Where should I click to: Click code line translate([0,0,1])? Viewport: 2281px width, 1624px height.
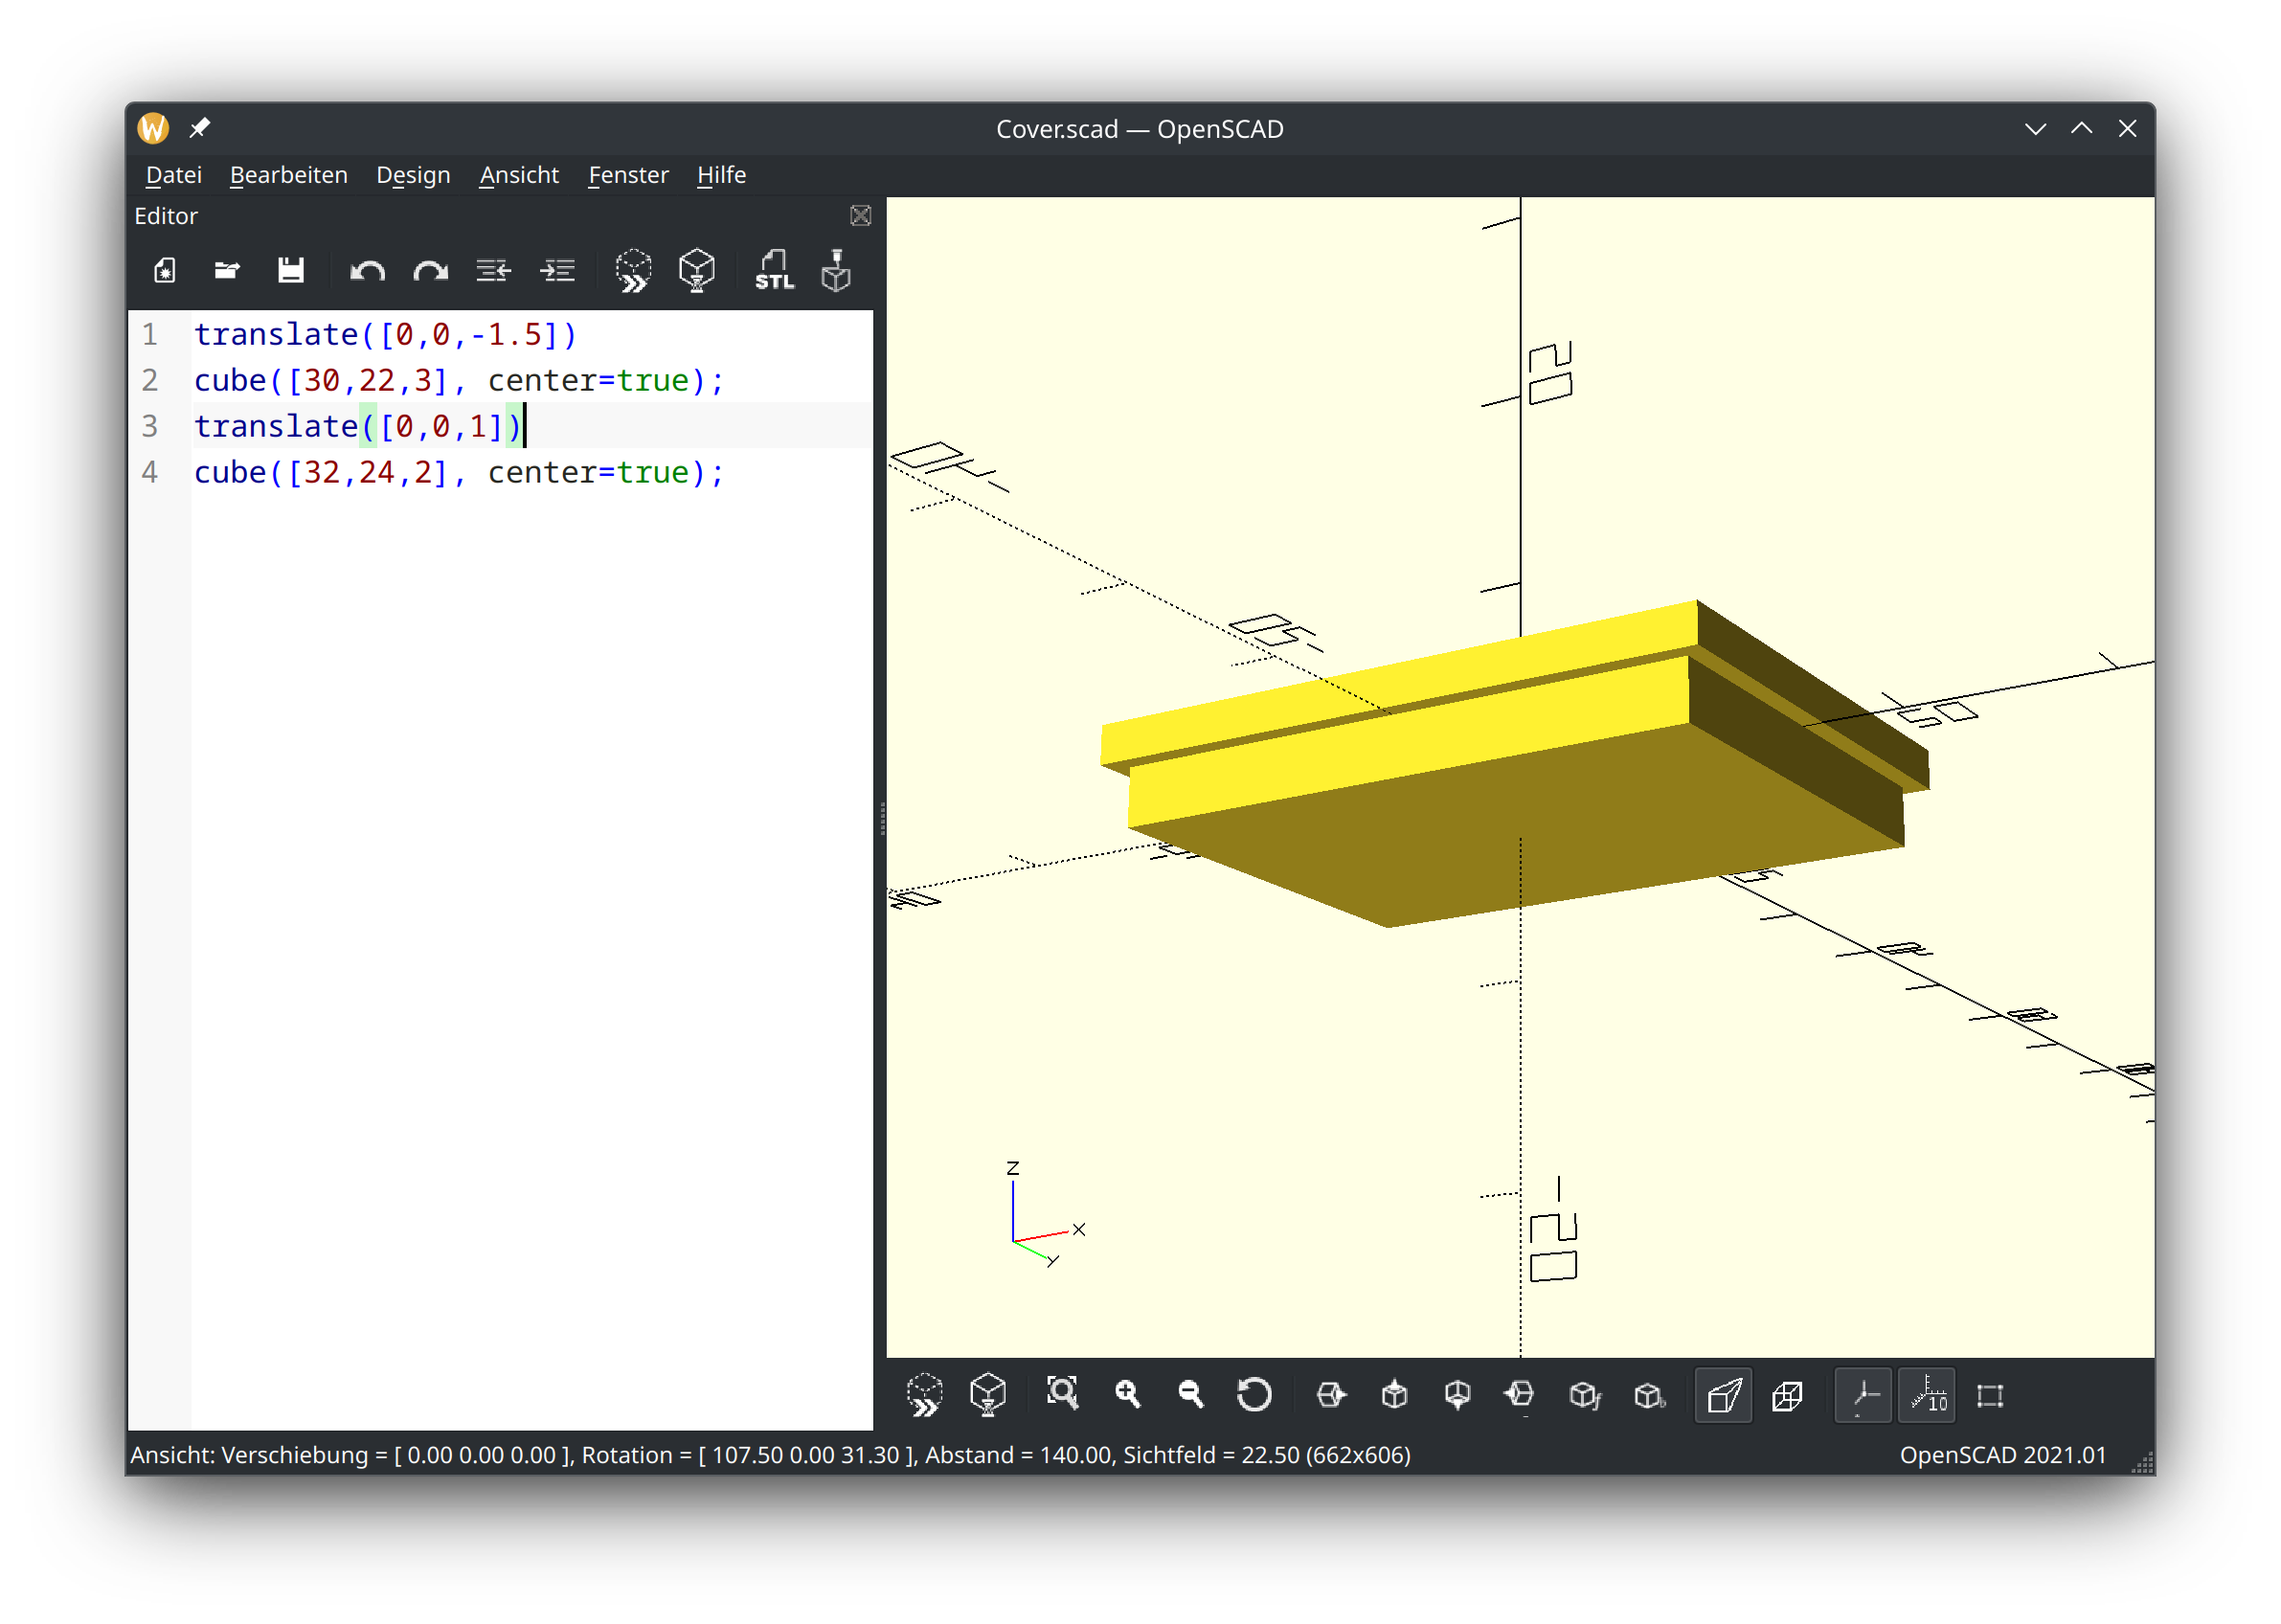(x=359, y=427)
